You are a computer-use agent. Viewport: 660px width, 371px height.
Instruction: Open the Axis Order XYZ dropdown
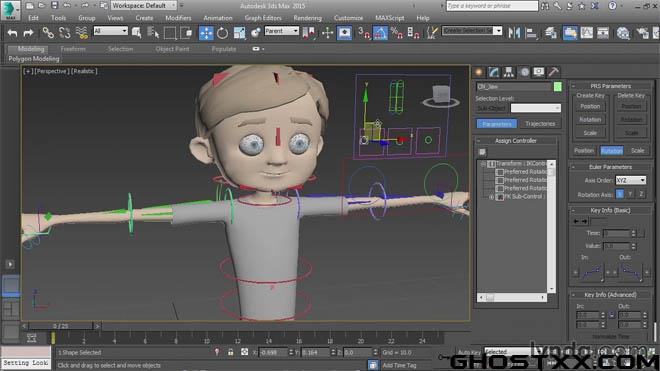[x=631, y=180]
